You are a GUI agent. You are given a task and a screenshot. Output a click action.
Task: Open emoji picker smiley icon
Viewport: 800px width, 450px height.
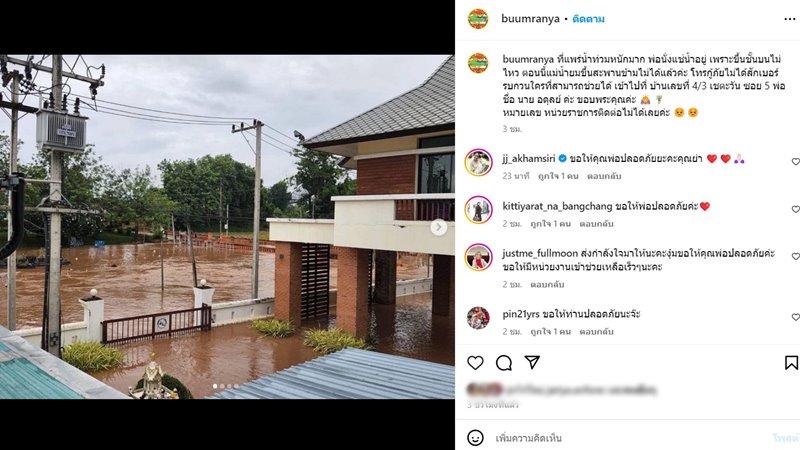(x=475, y=438)
